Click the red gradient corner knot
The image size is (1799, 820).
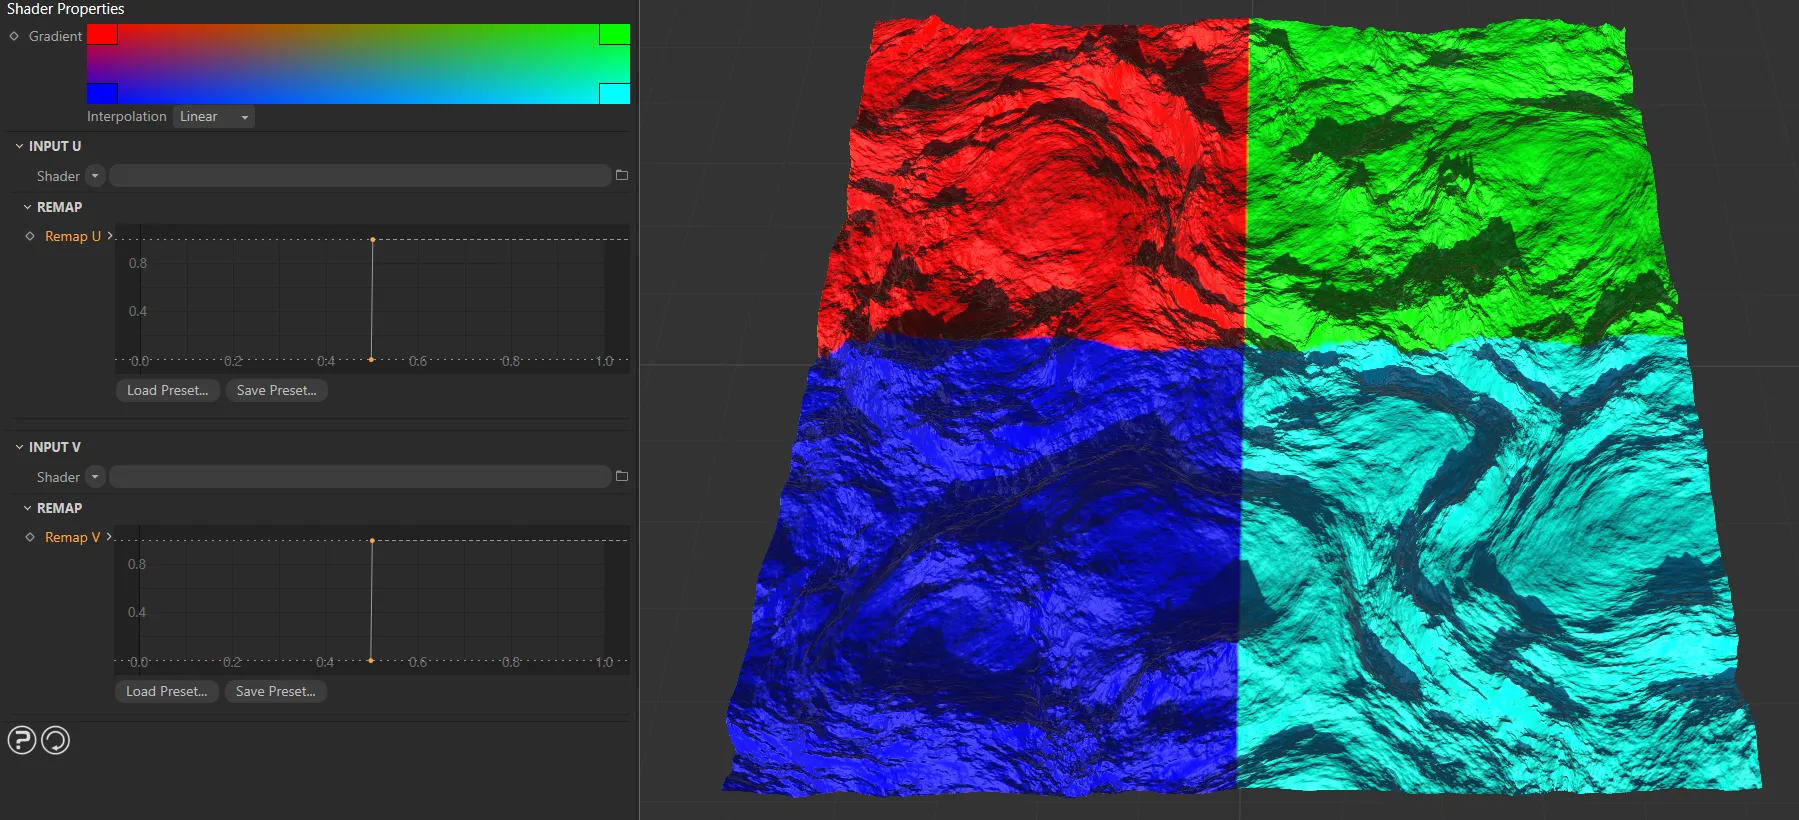pos(102,34)
